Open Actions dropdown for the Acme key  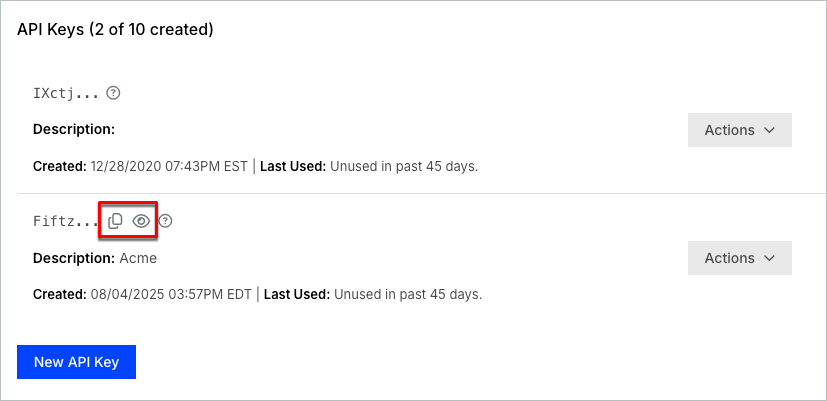739,258
